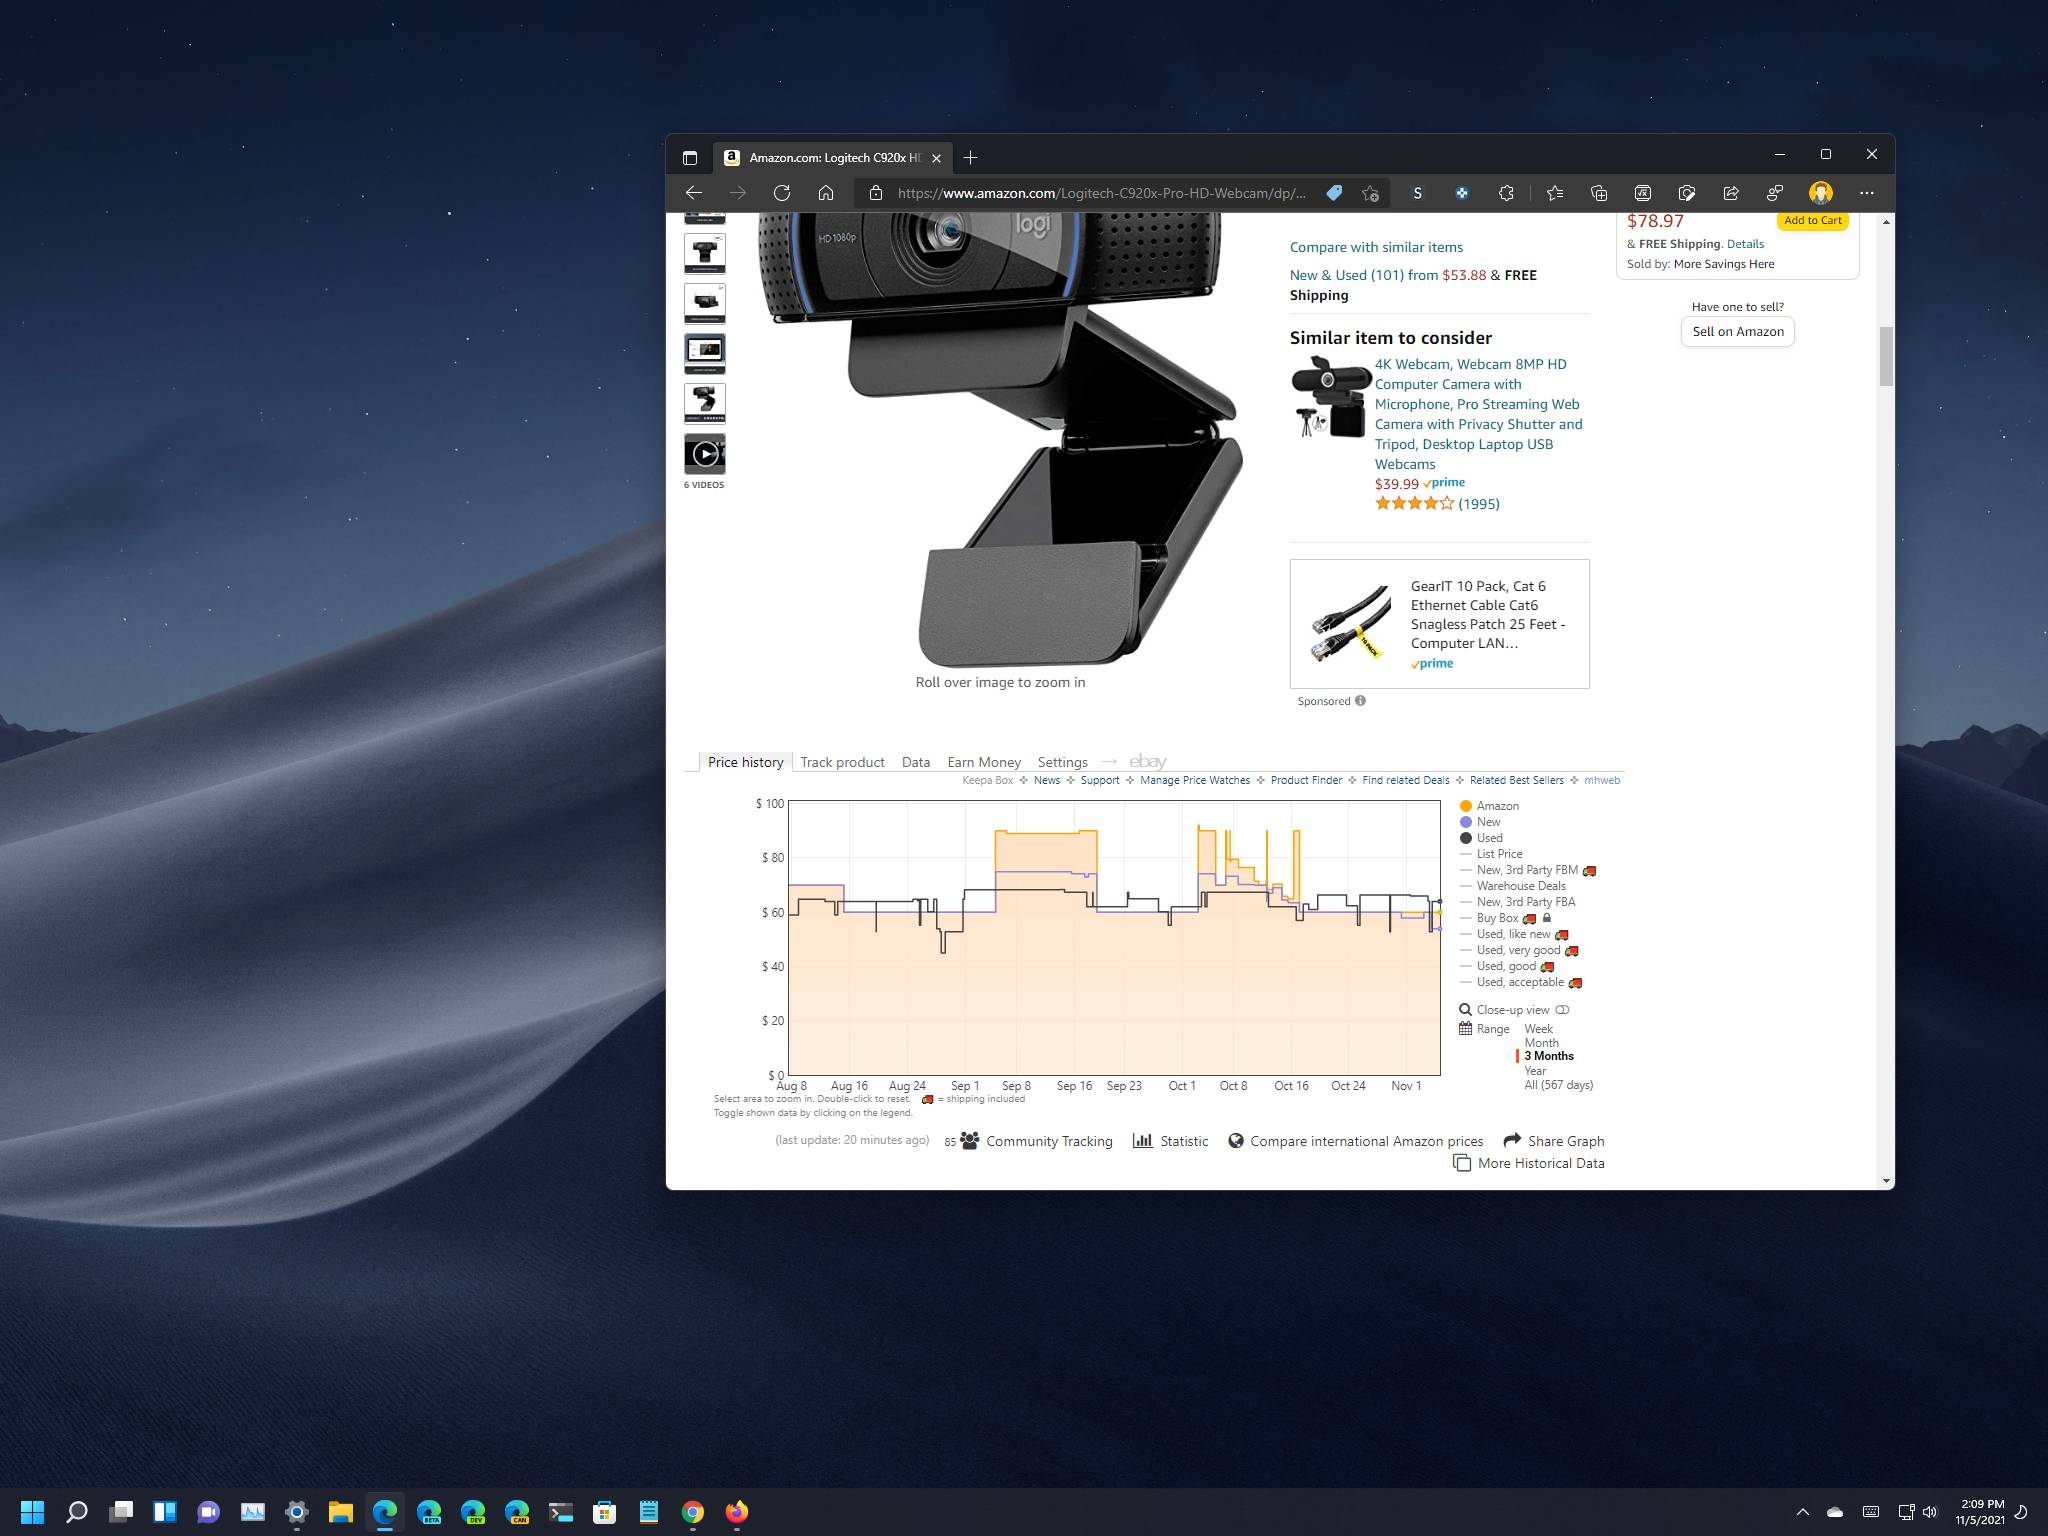Open the Tab actions menu icon
This screenshot has width=2048, height=1536.
tap(689, 157)
